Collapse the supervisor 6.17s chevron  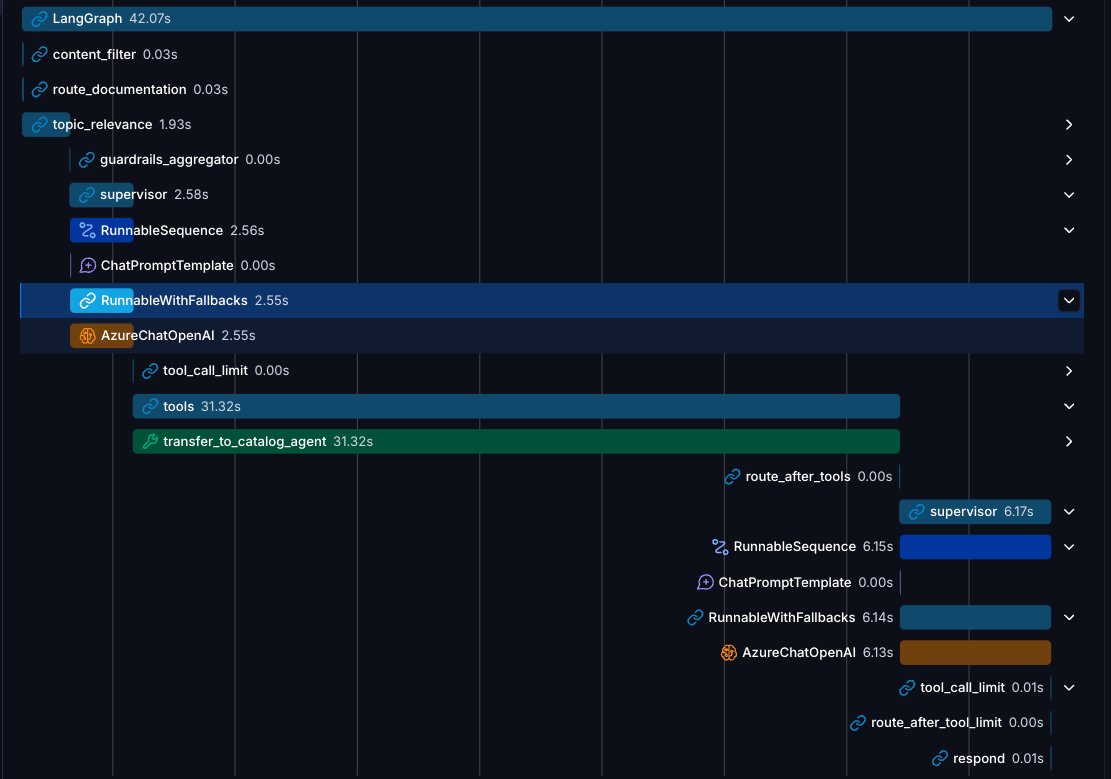point(1069,512)
